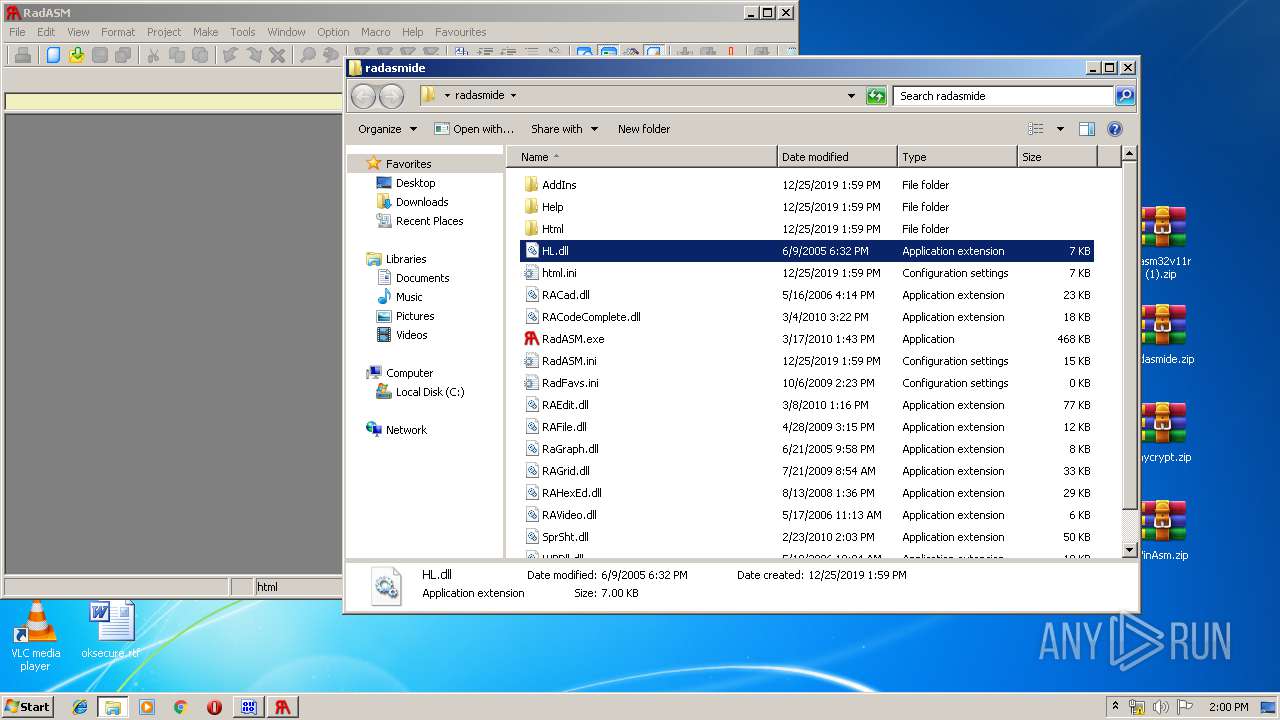Expand the root breadcrumb arrow before radasmide
1280x720 pixels.
[447, 96]
